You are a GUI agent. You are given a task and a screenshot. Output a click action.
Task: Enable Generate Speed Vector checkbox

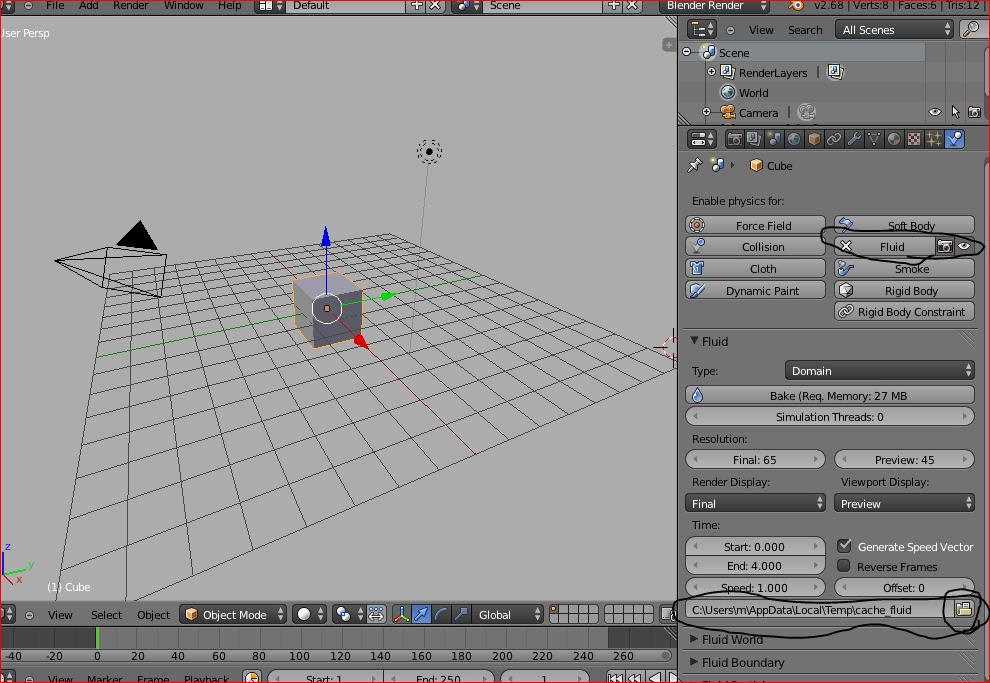click(x=845, y=546)
